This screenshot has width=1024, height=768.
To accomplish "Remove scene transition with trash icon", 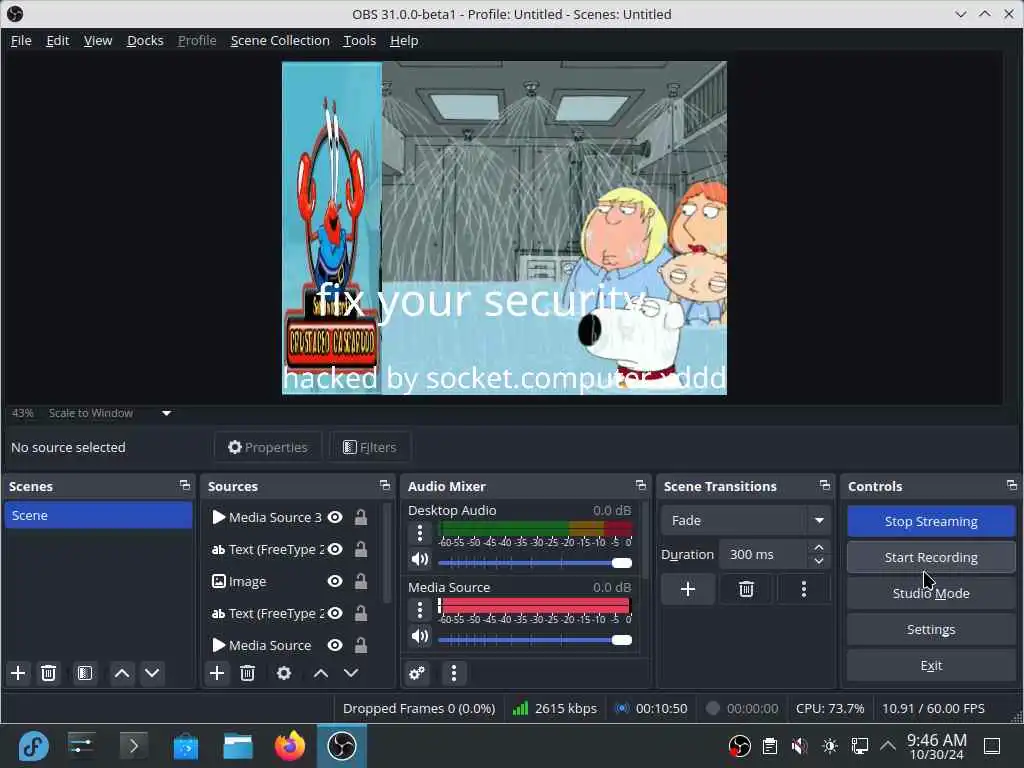I will [x=746, y=589].
